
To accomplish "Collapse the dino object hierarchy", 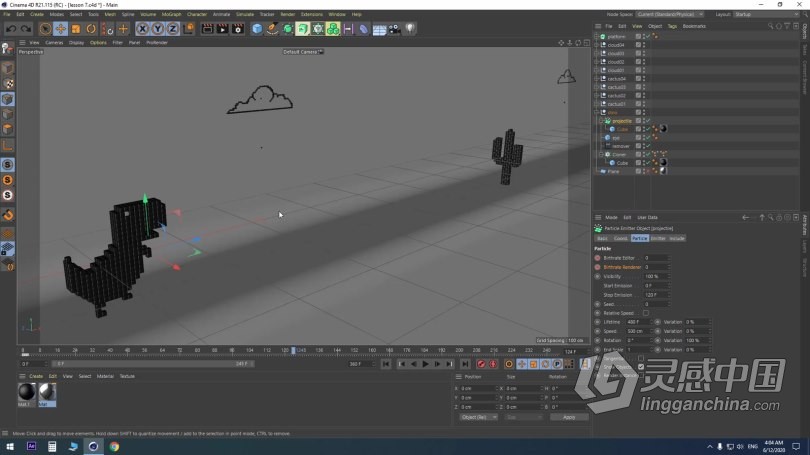I will pyautogui.click(x=597, y=113).
